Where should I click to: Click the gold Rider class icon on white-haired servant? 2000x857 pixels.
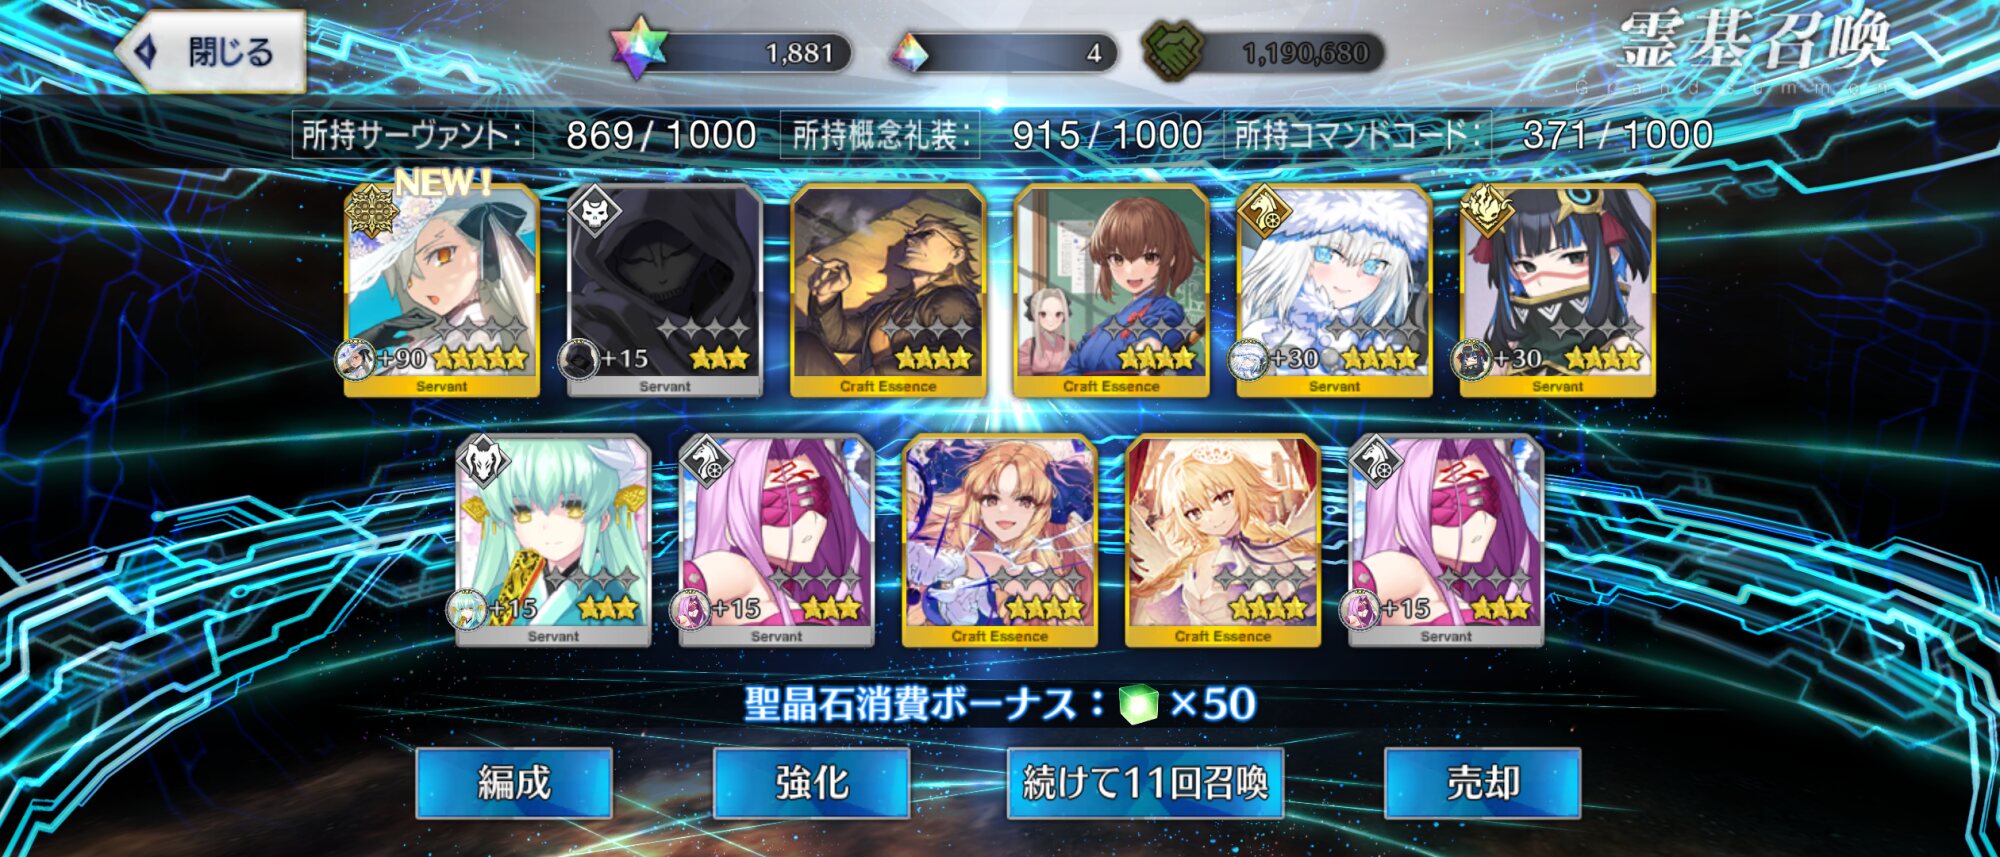tap(1264, 211)
